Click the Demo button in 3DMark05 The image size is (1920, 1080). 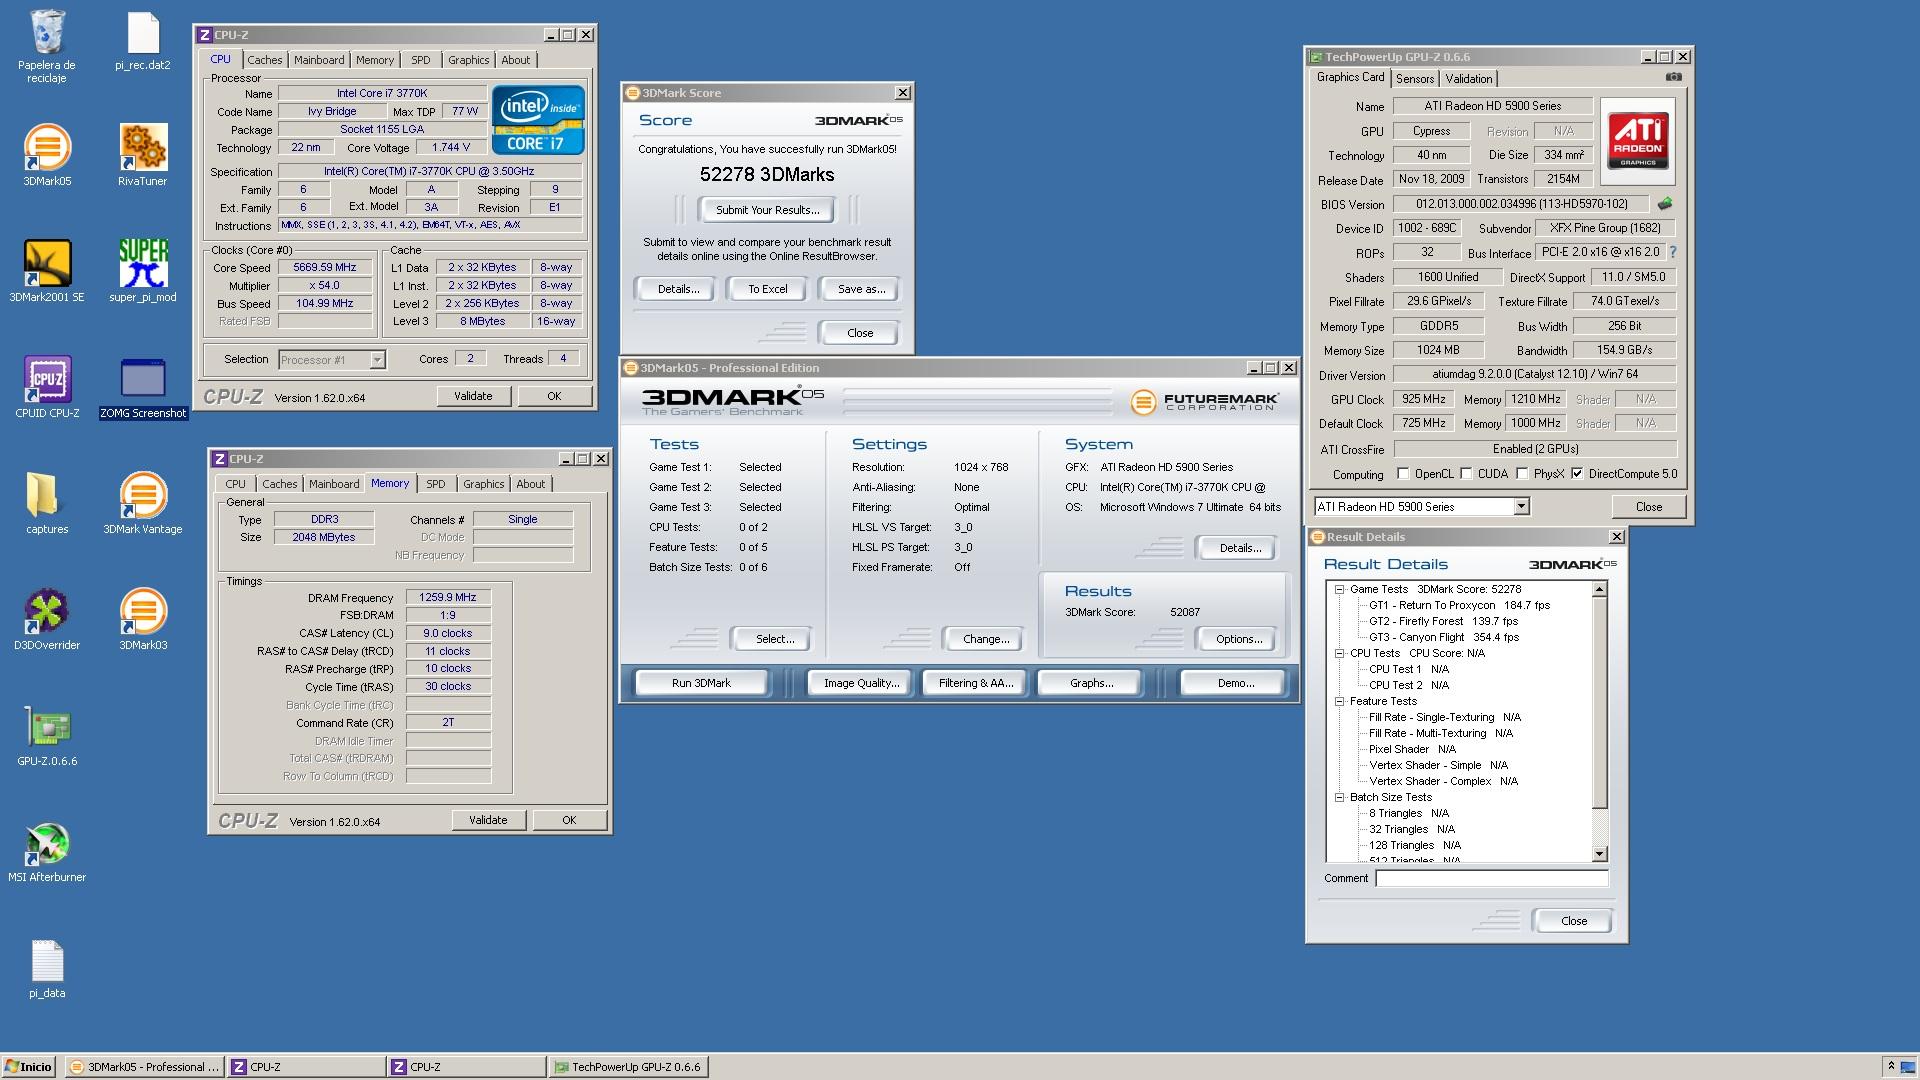click(x=1235, y=683)
